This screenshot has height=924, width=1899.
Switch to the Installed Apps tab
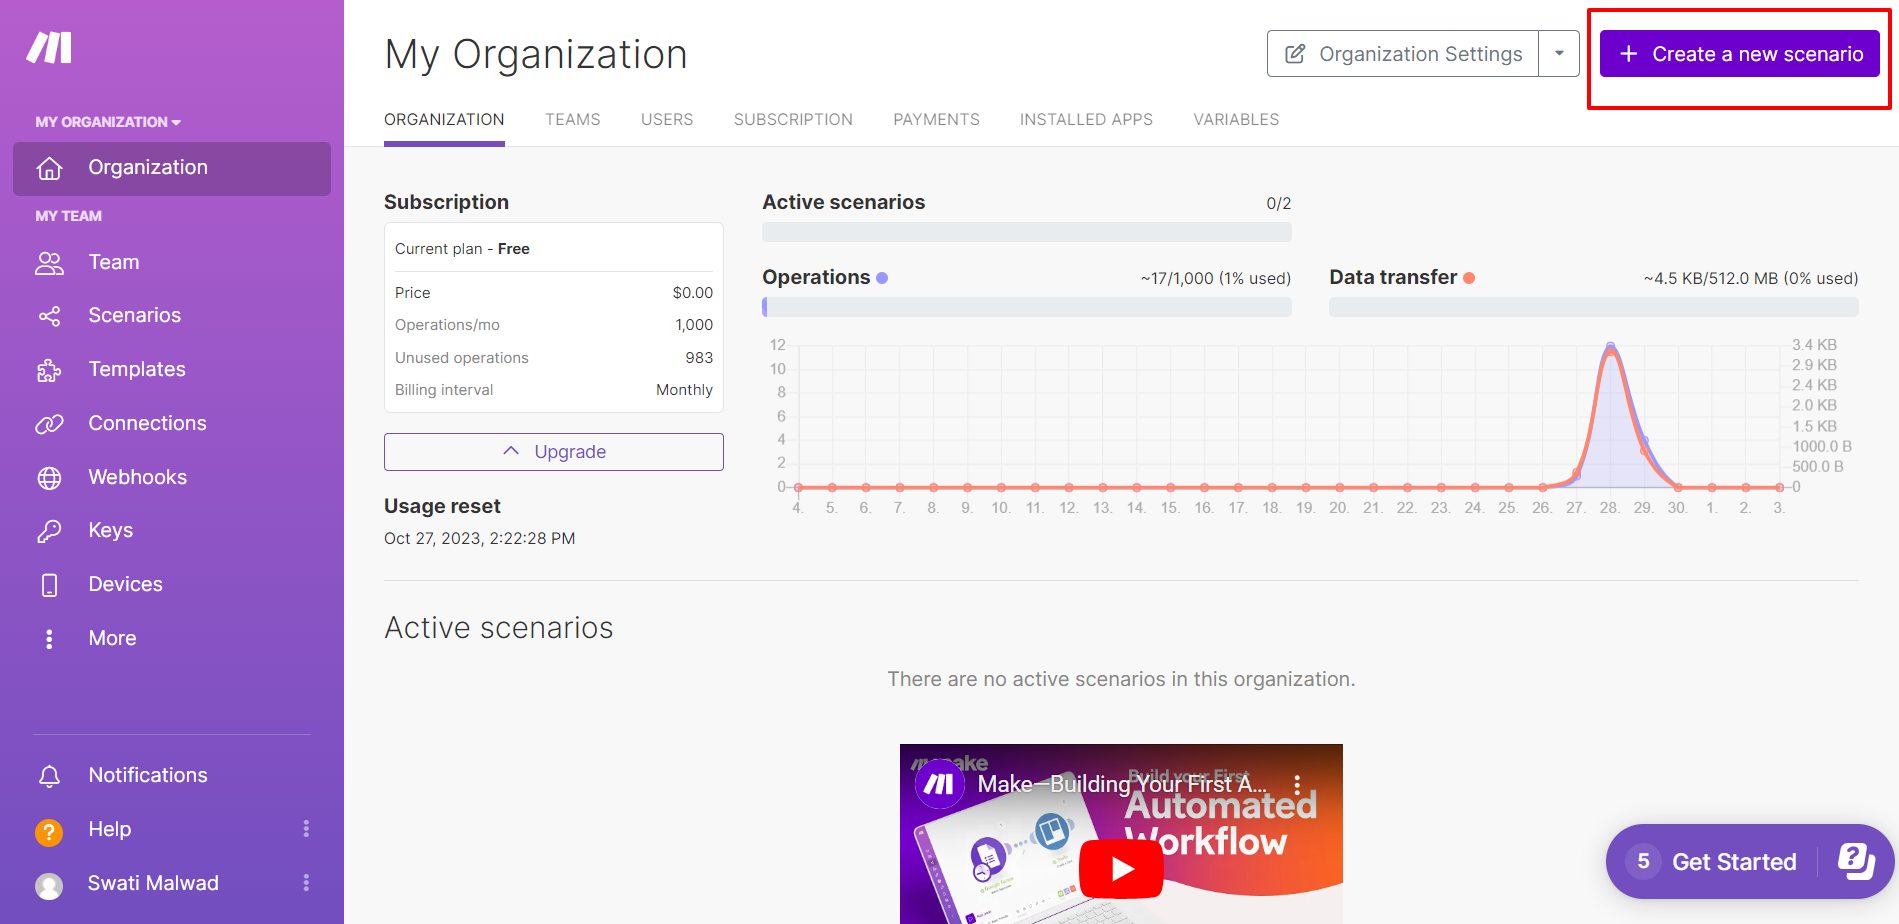(x=1086, y=119)
